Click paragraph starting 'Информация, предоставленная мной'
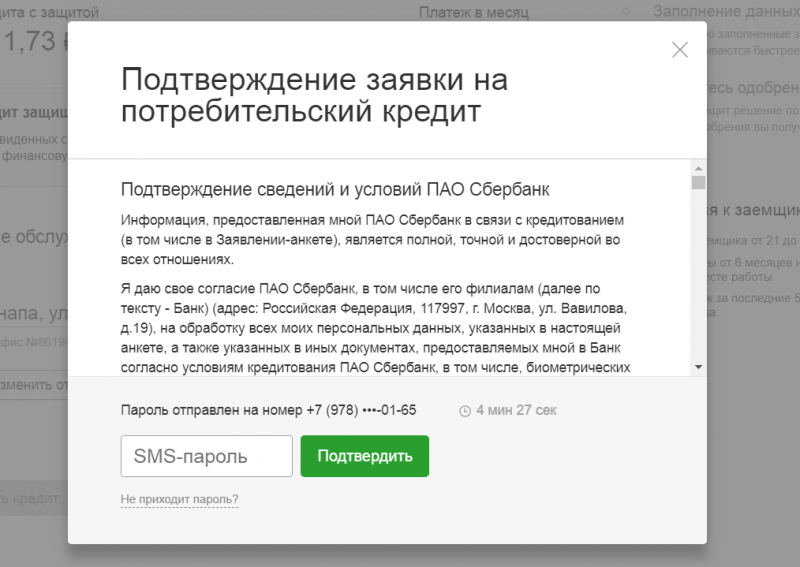 (x=372, y=239)
